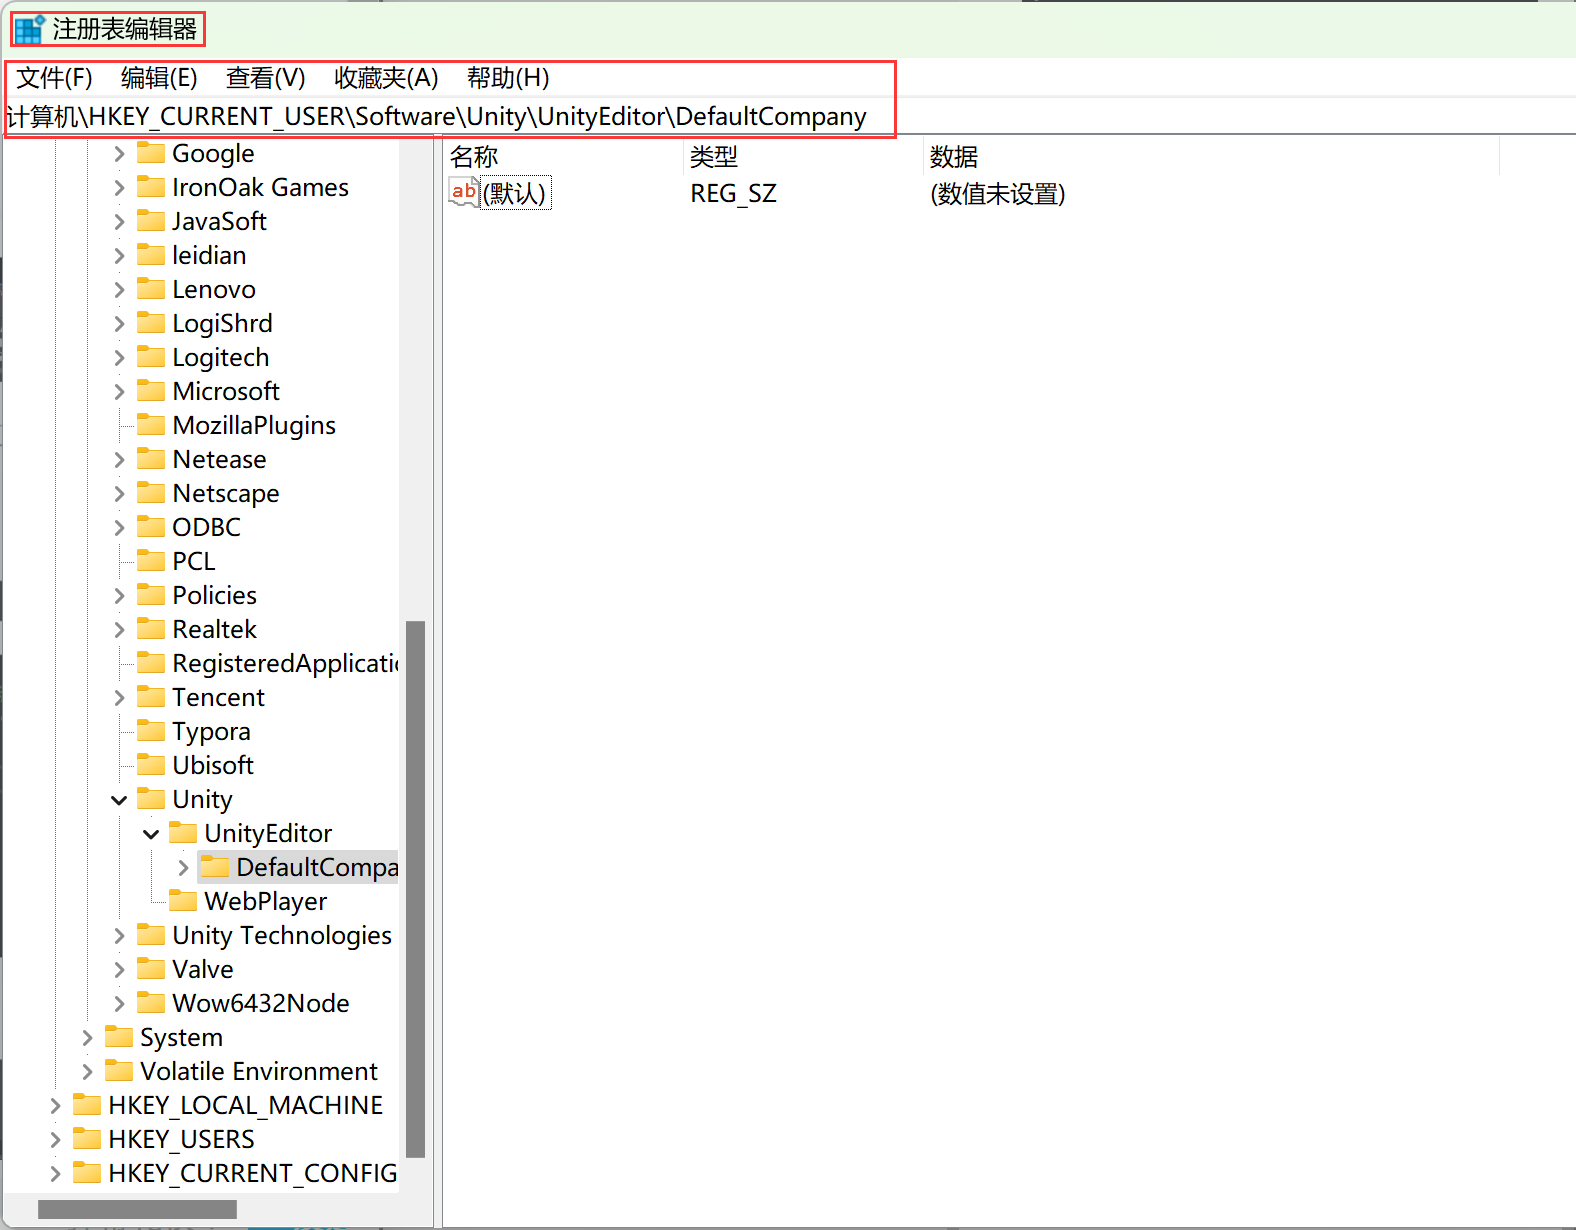This screenshot has height=1230, width=1576.
Task: Click the Typora folder icon
Action: coord(151,731)
